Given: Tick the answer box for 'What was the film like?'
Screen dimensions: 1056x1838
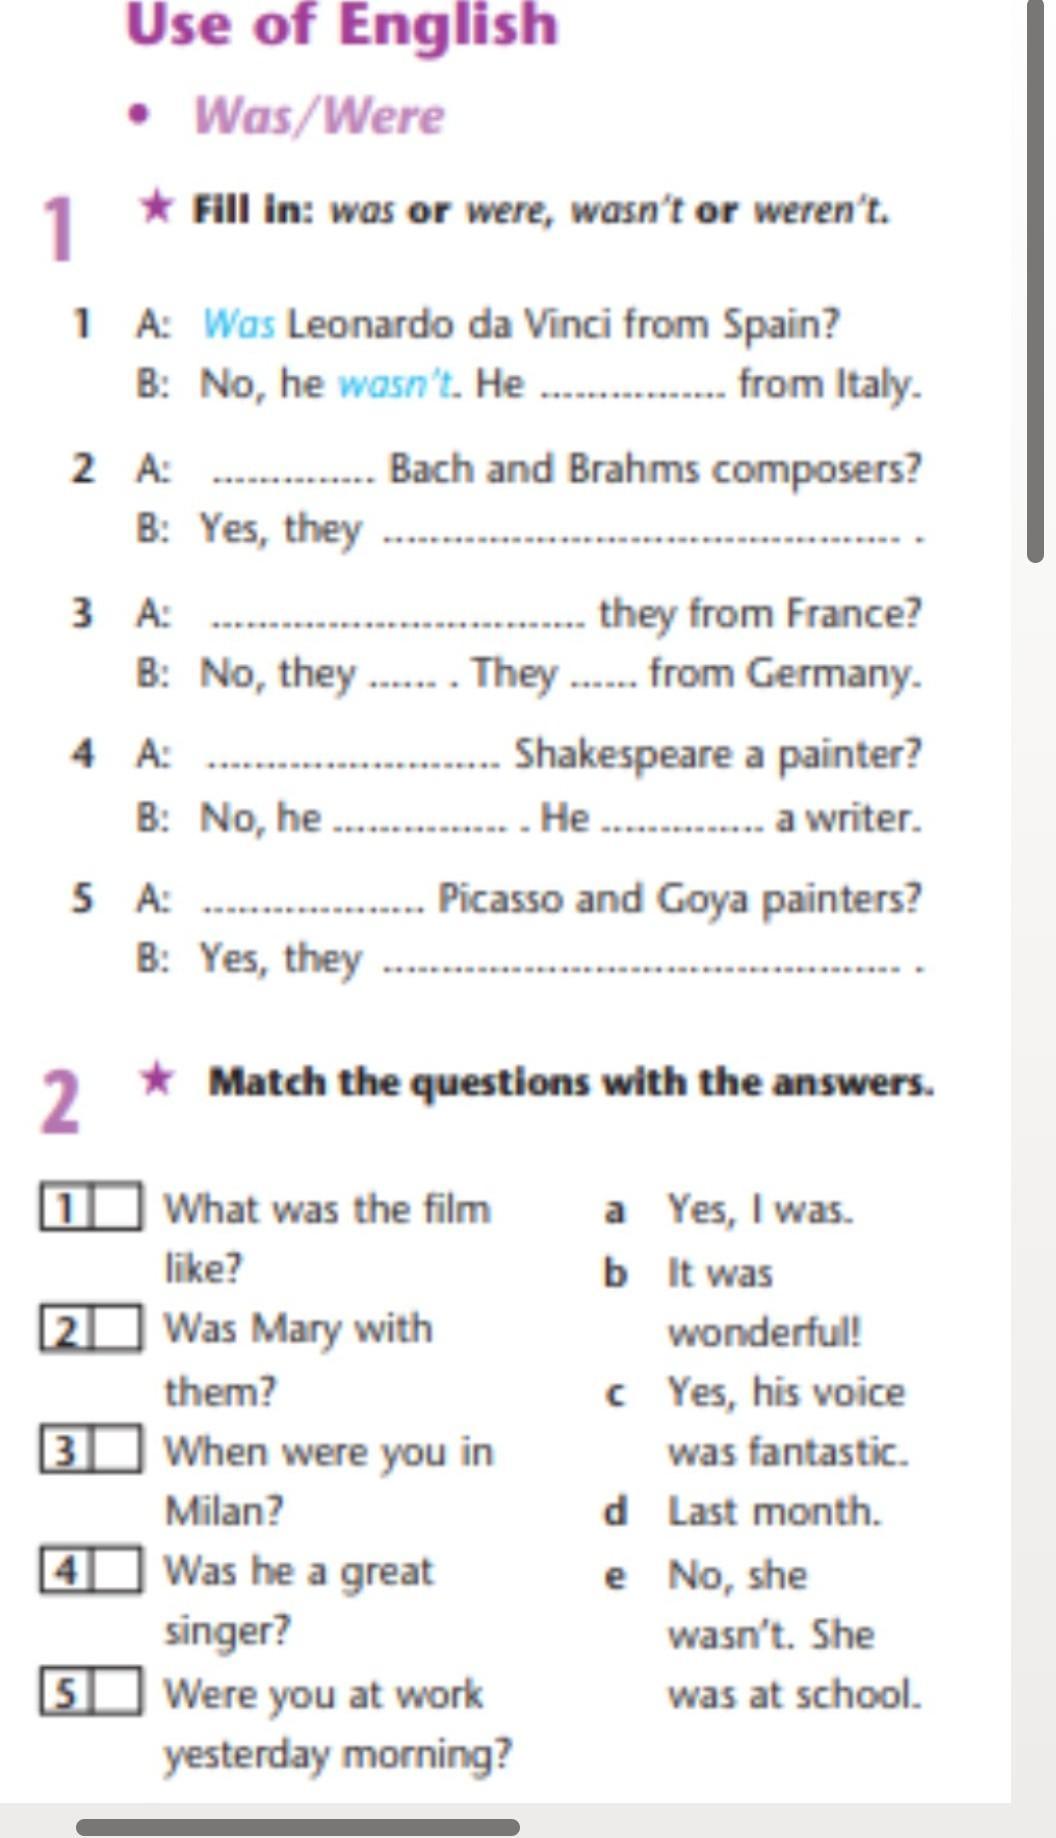Looking at the screenshot, I should 117,1208.
